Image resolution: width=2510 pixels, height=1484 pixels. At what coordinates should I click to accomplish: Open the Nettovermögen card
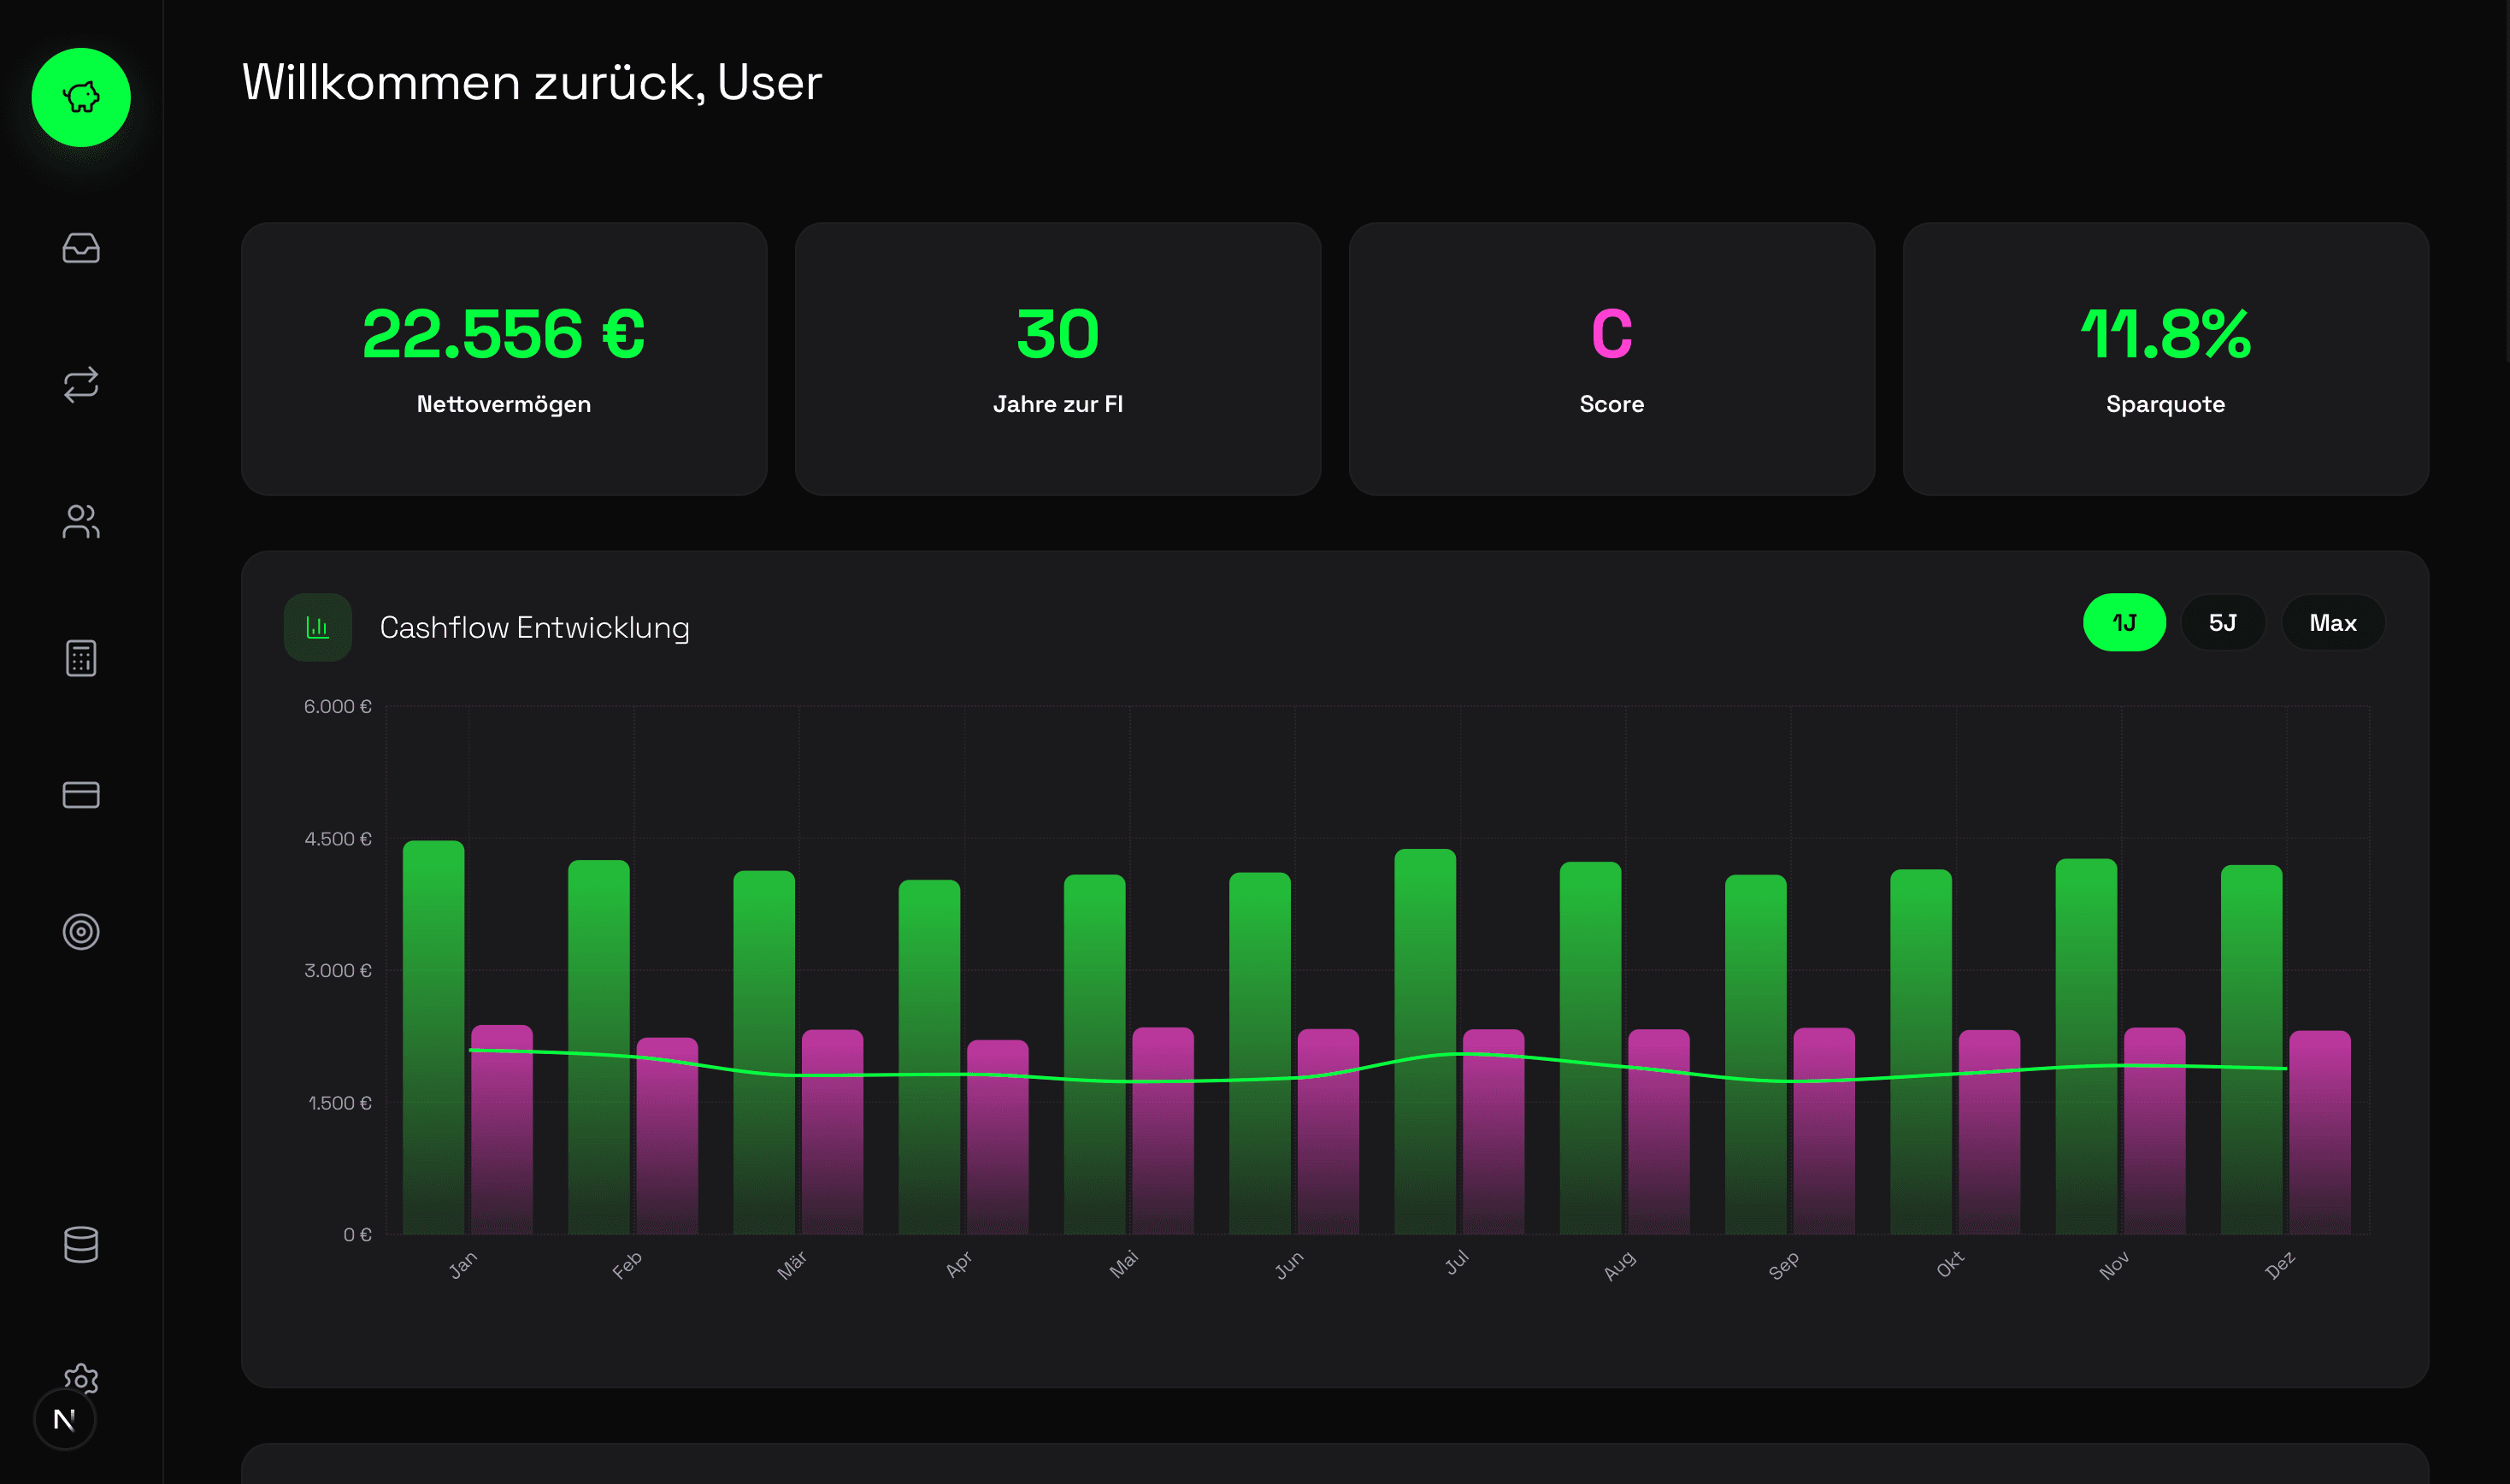click(503, 358)
